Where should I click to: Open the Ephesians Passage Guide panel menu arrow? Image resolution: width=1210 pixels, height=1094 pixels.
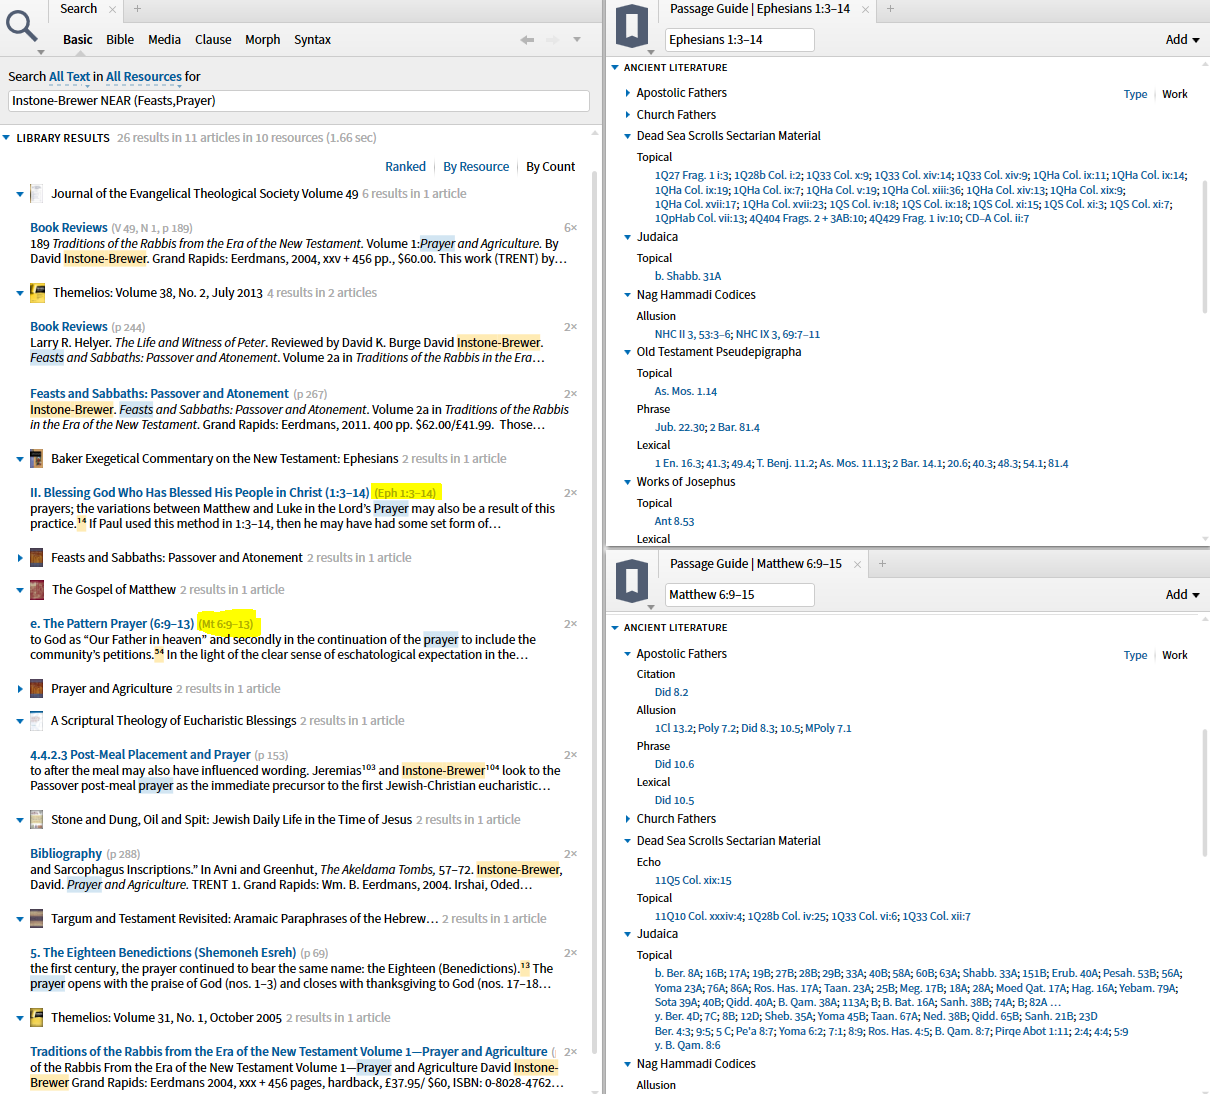pyautogui.click(x=651, y=52)
